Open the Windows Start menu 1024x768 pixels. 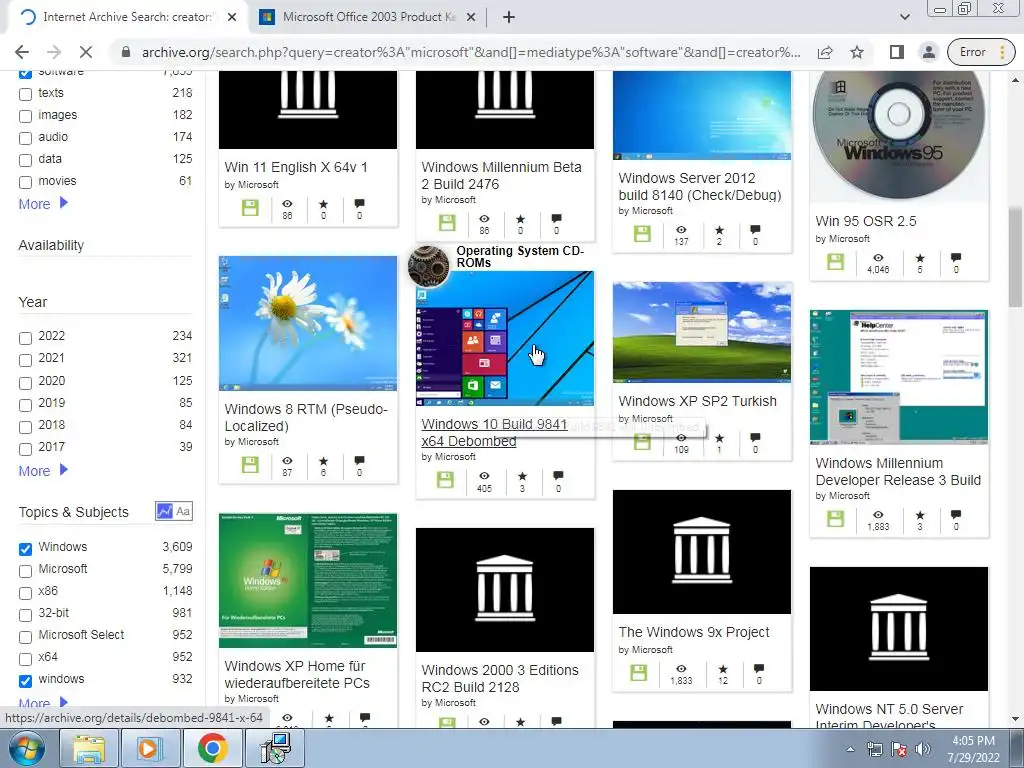tap(27, 748)
